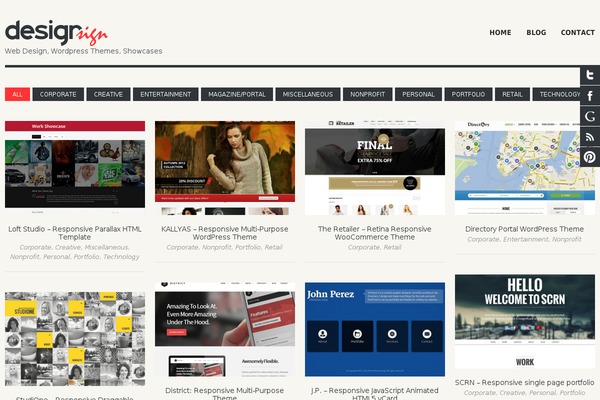This screenshot has height=400, width=600.
Task: Open the Google social sidebar icon
Action: click(590, 116)
